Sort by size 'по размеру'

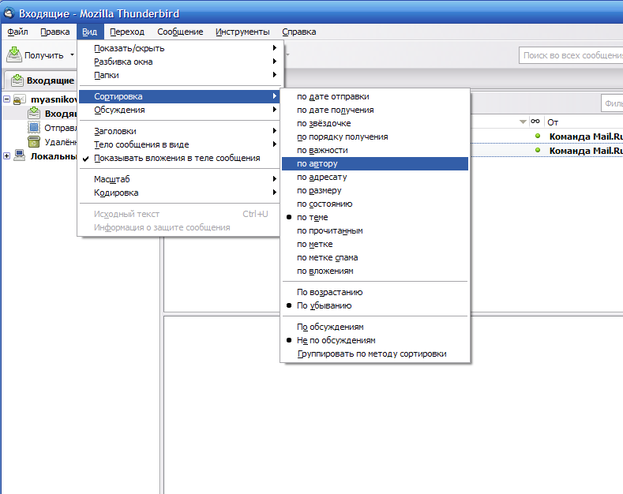375,191
